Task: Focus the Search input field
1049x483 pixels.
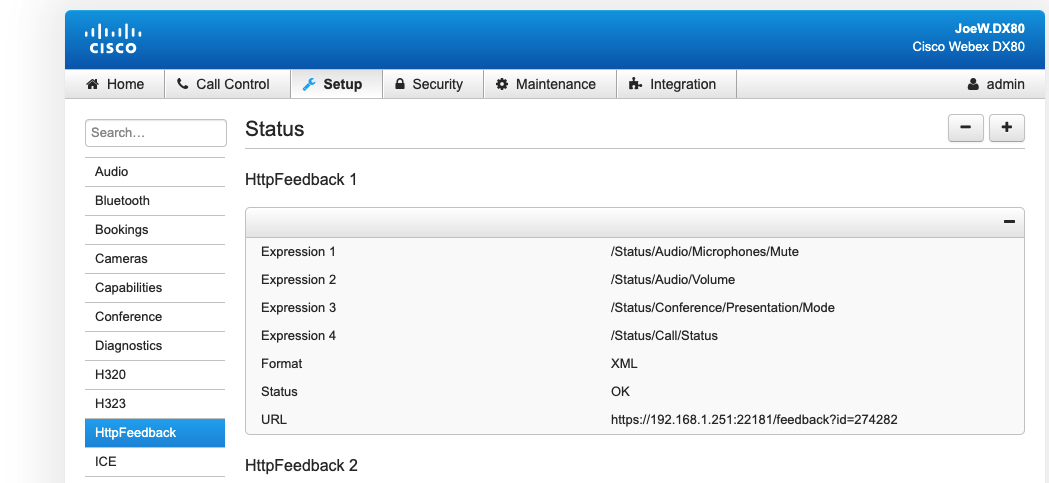Action: [x=156, y=132]
